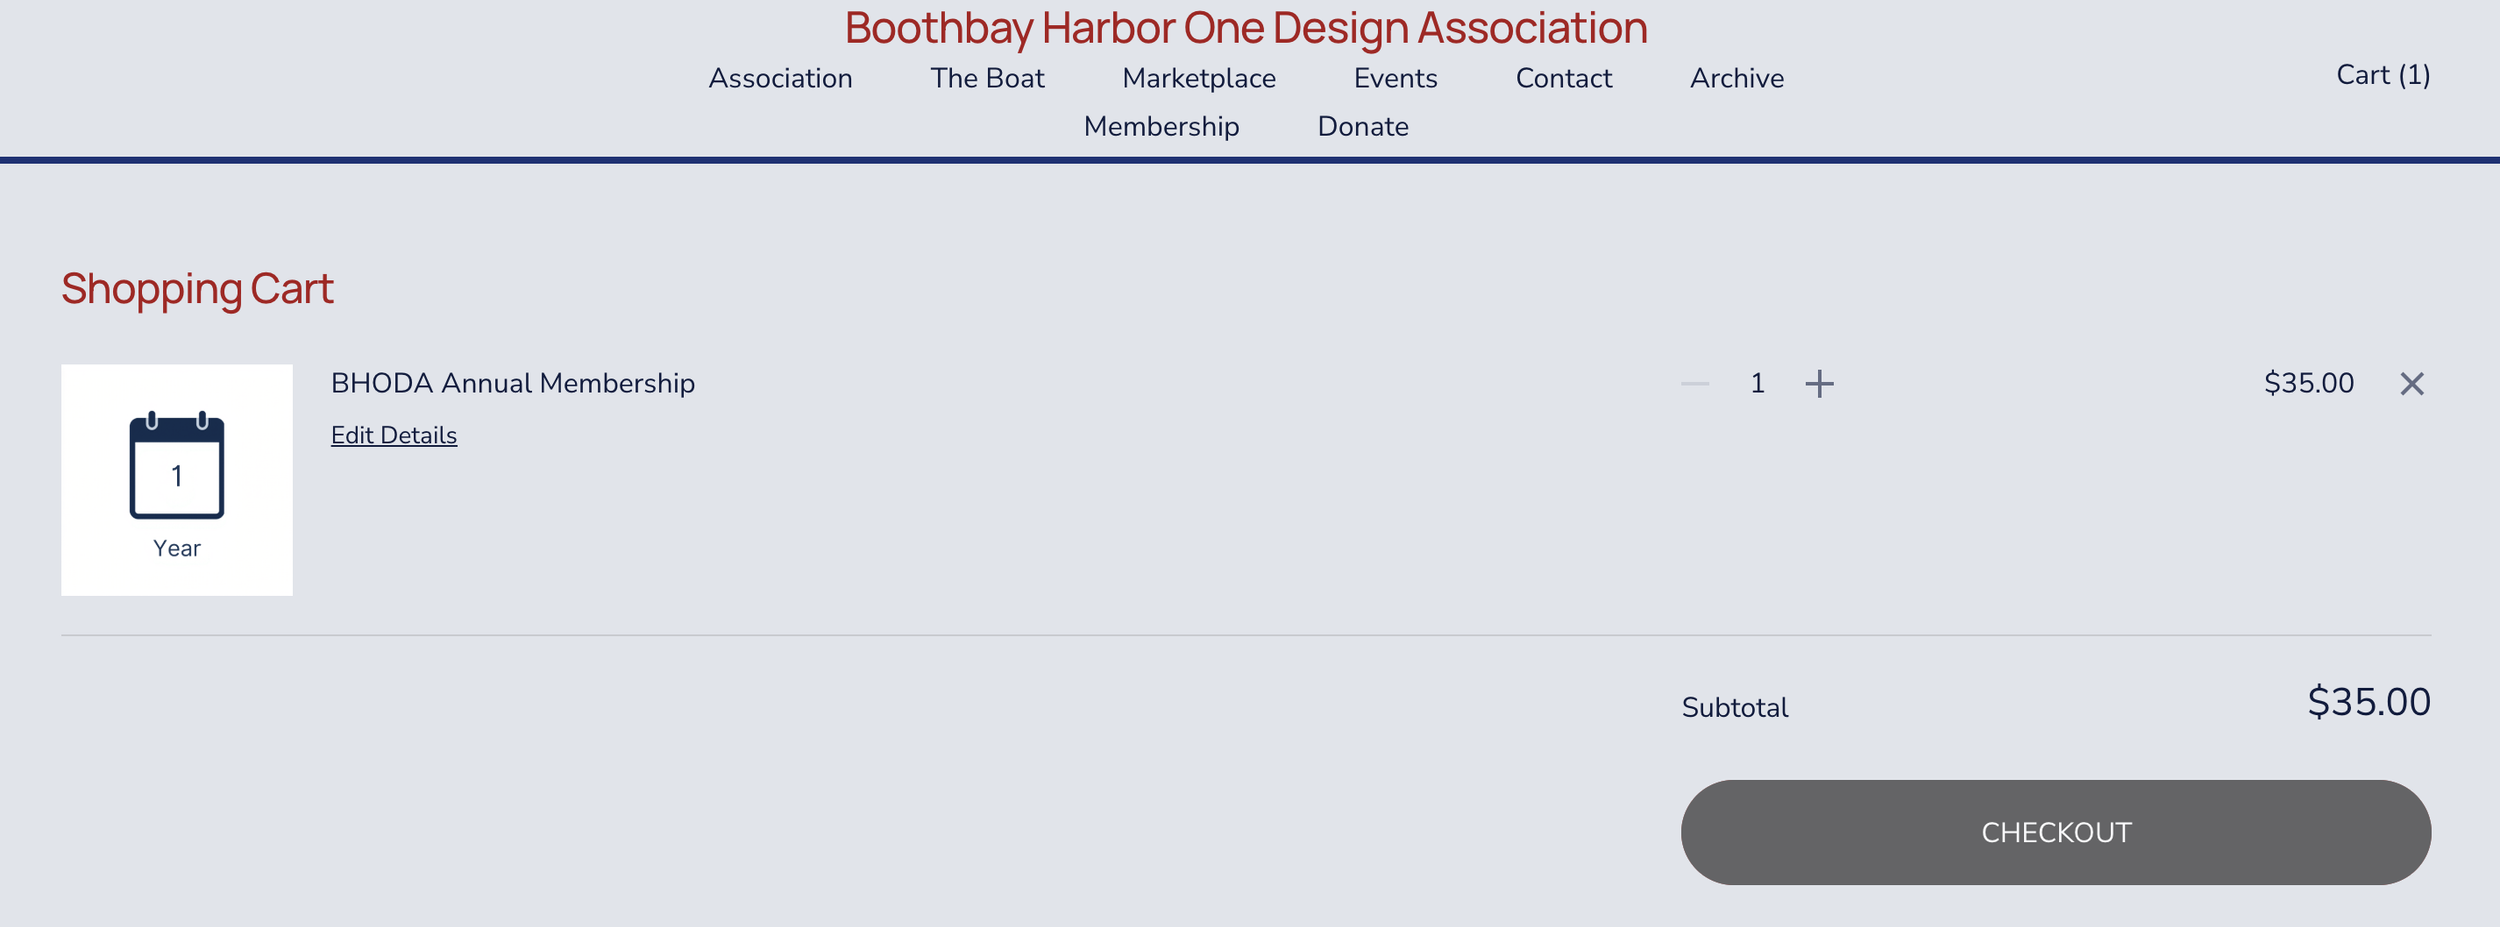Go to Membership page
This screenshot has width=2500, height=927.
coord(1162,127)
